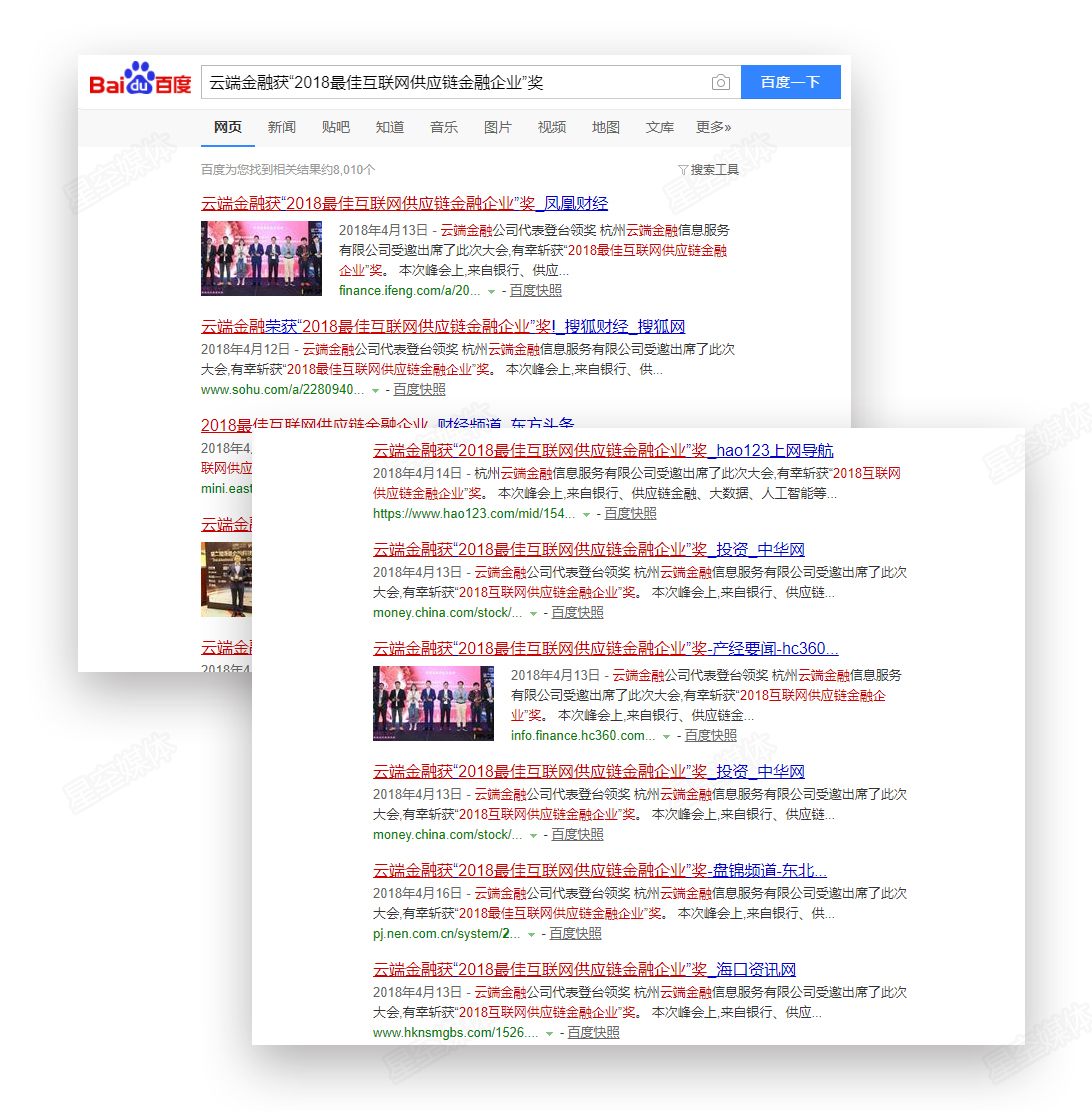The height and width of the screenshot is (1111, 1092).
Task: Click the www.sohu.com/a/2280940... URL
Action: tap(282, 390)
